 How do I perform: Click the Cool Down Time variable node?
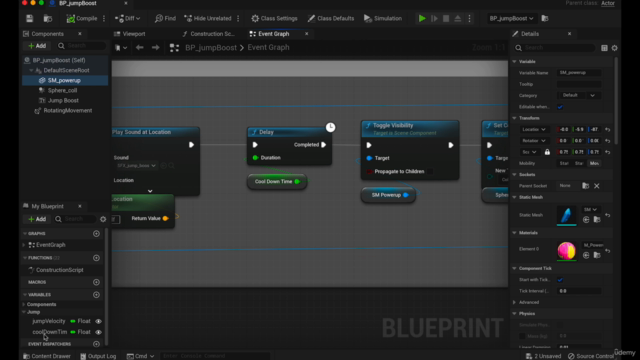click(x=277, y=182)
